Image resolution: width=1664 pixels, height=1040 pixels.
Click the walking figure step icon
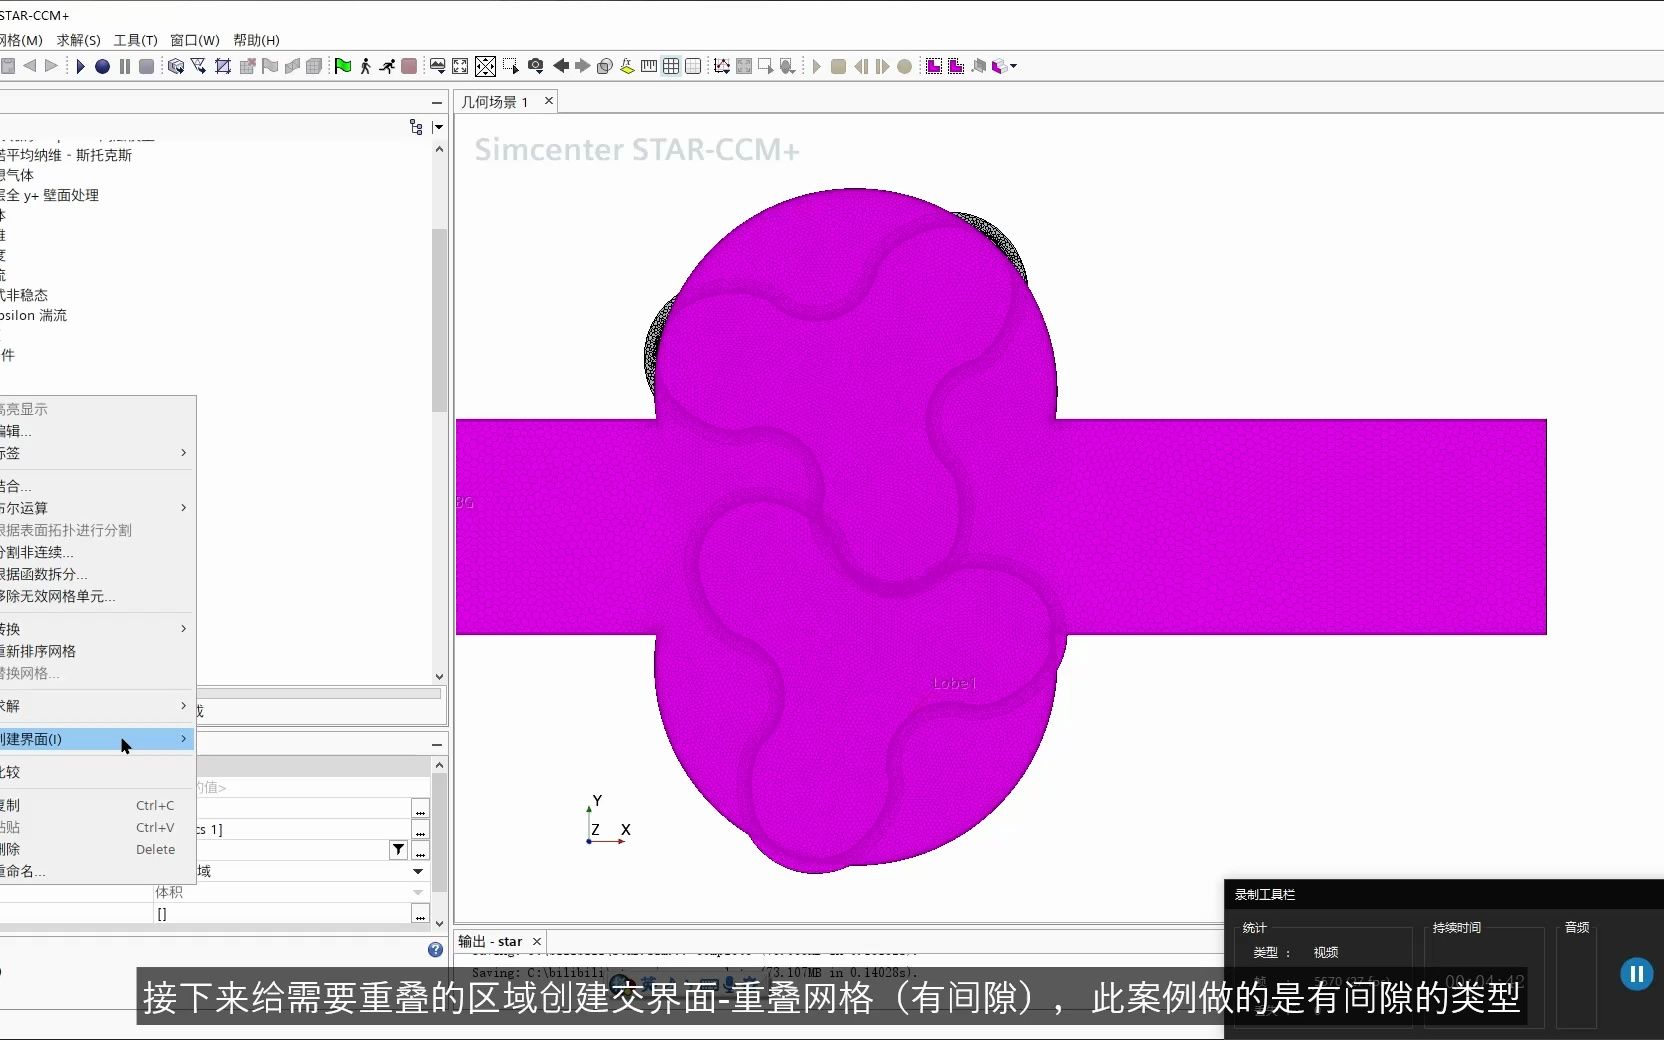point(365,66)
